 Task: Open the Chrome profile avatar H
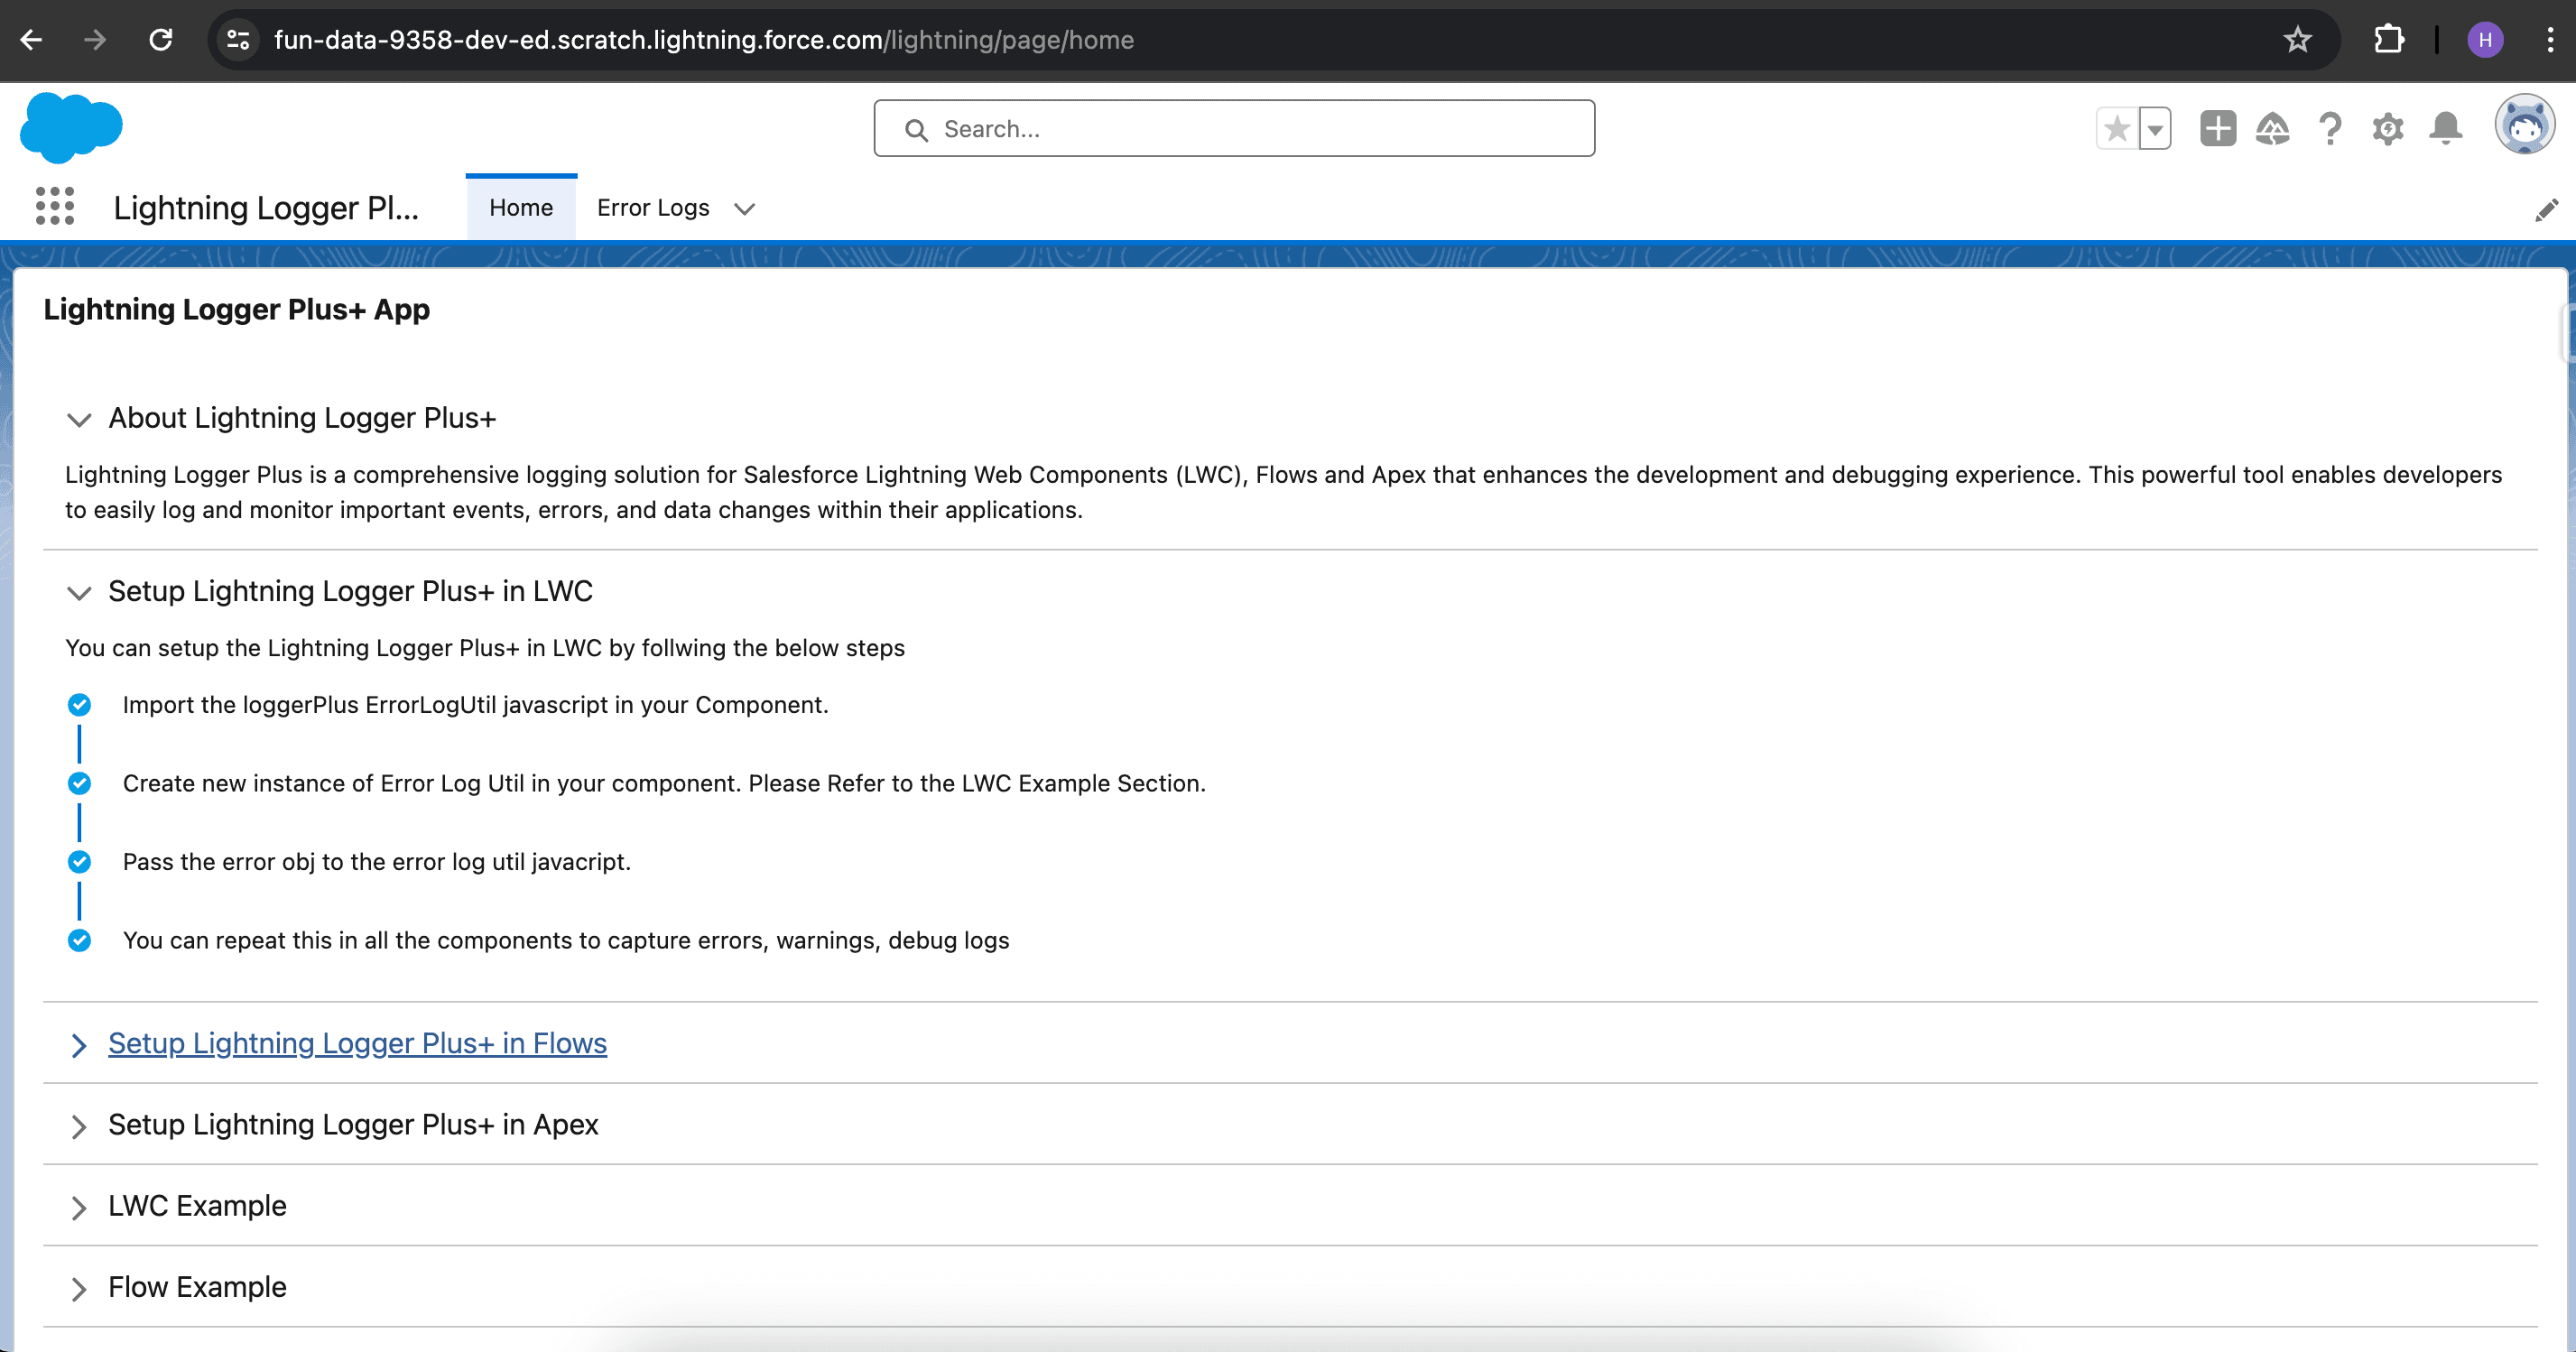pos(2485,40)
